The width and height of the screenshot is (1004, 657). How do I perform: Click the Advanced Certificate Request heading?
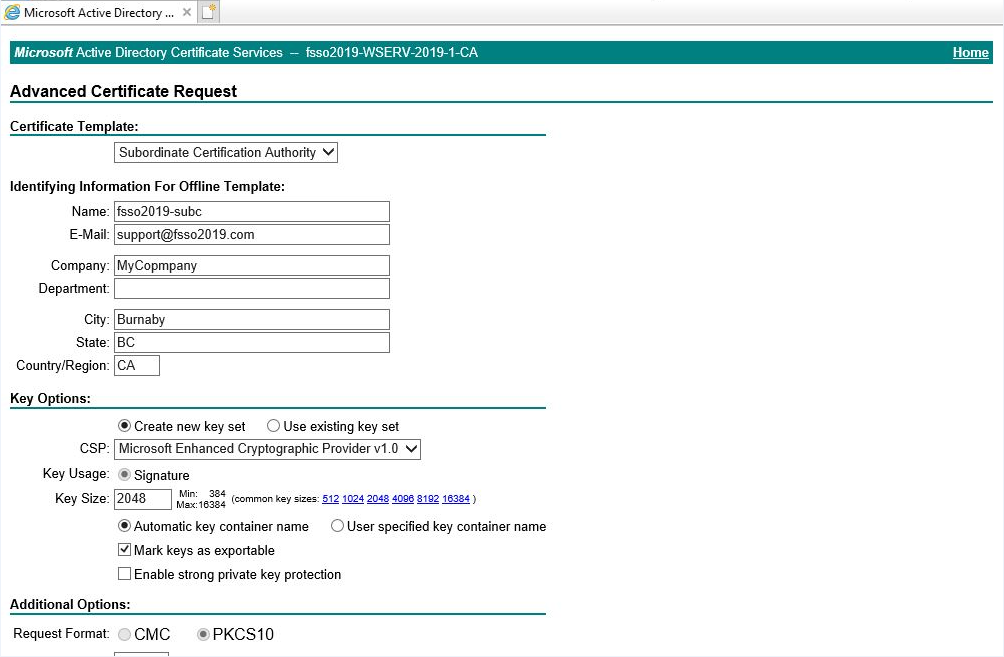click(x=123, y=92)
